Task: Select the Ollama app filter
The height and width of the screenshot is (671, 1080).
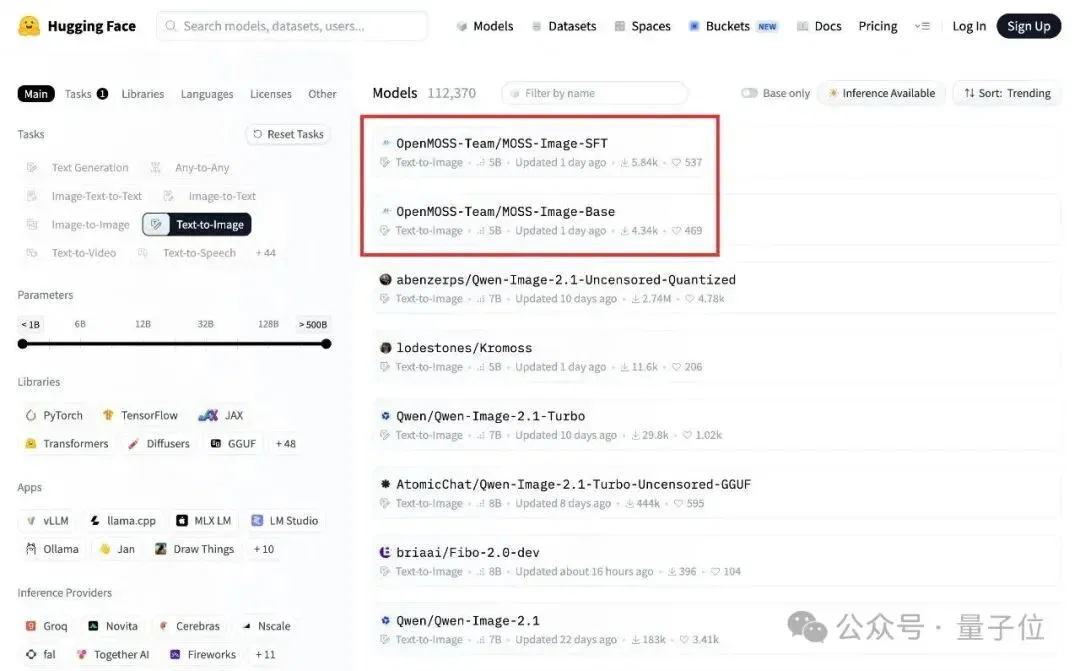Action: click(x=52, y=549)
